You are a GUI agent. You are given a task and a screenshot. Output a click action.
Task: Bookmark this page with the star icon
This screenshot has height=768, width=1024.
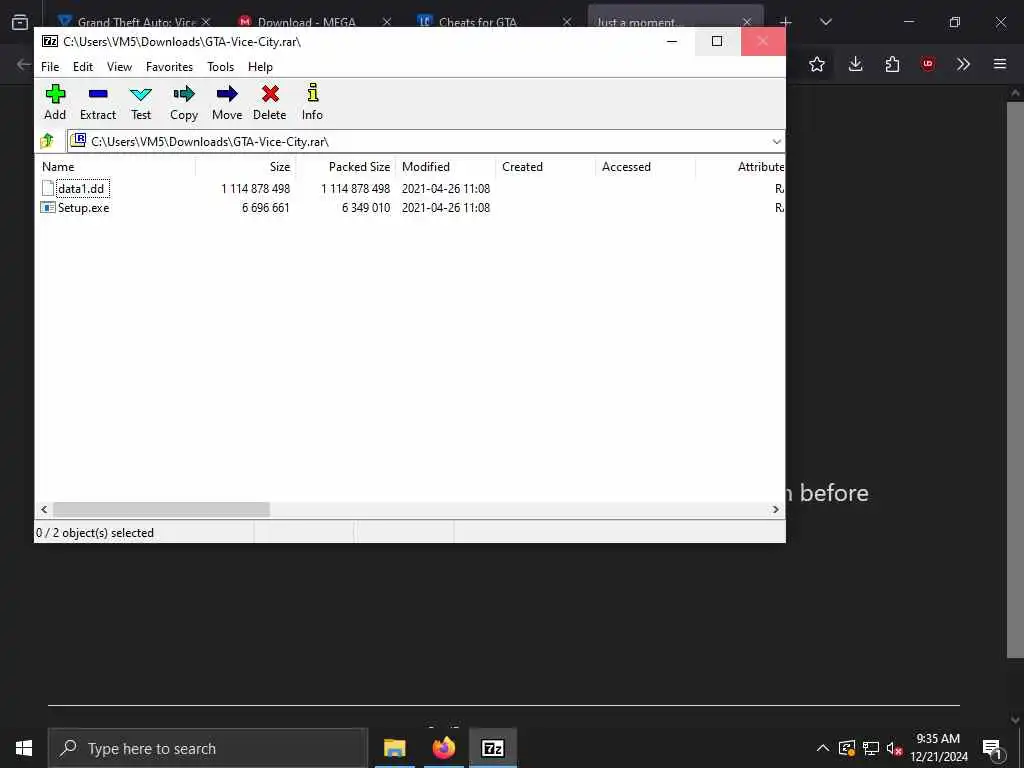(x=817, y=64)
